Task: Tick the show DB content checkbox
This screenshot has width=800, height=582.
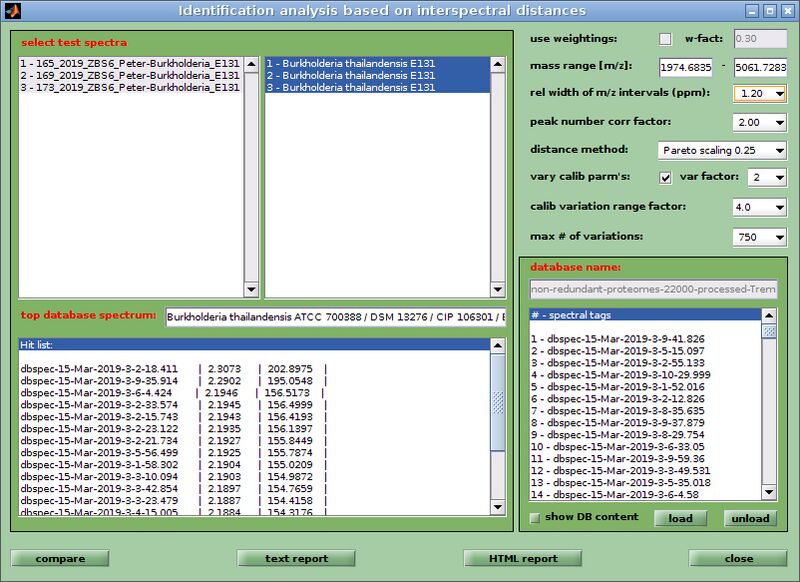Action: pos(536,518)
